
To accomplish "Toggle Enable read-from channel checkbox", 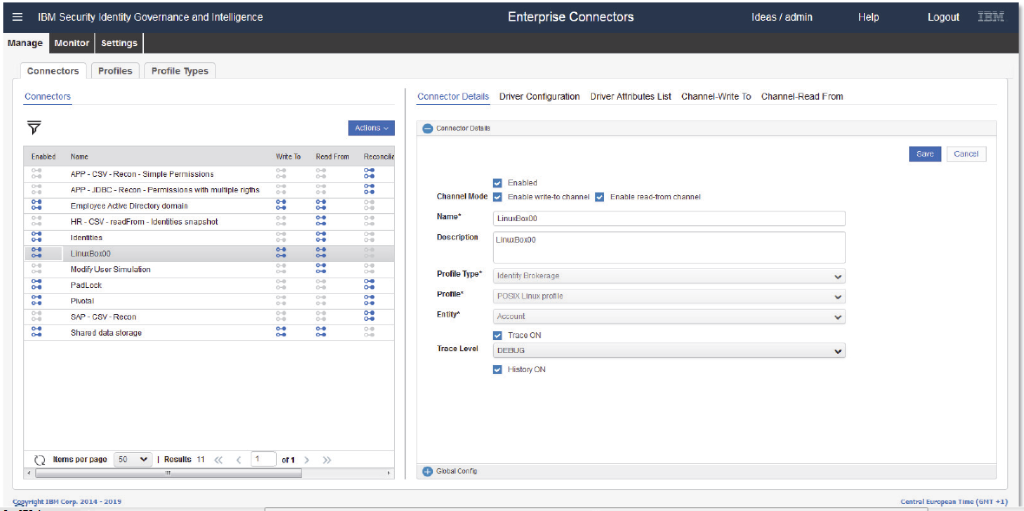I will click(600, 197).
